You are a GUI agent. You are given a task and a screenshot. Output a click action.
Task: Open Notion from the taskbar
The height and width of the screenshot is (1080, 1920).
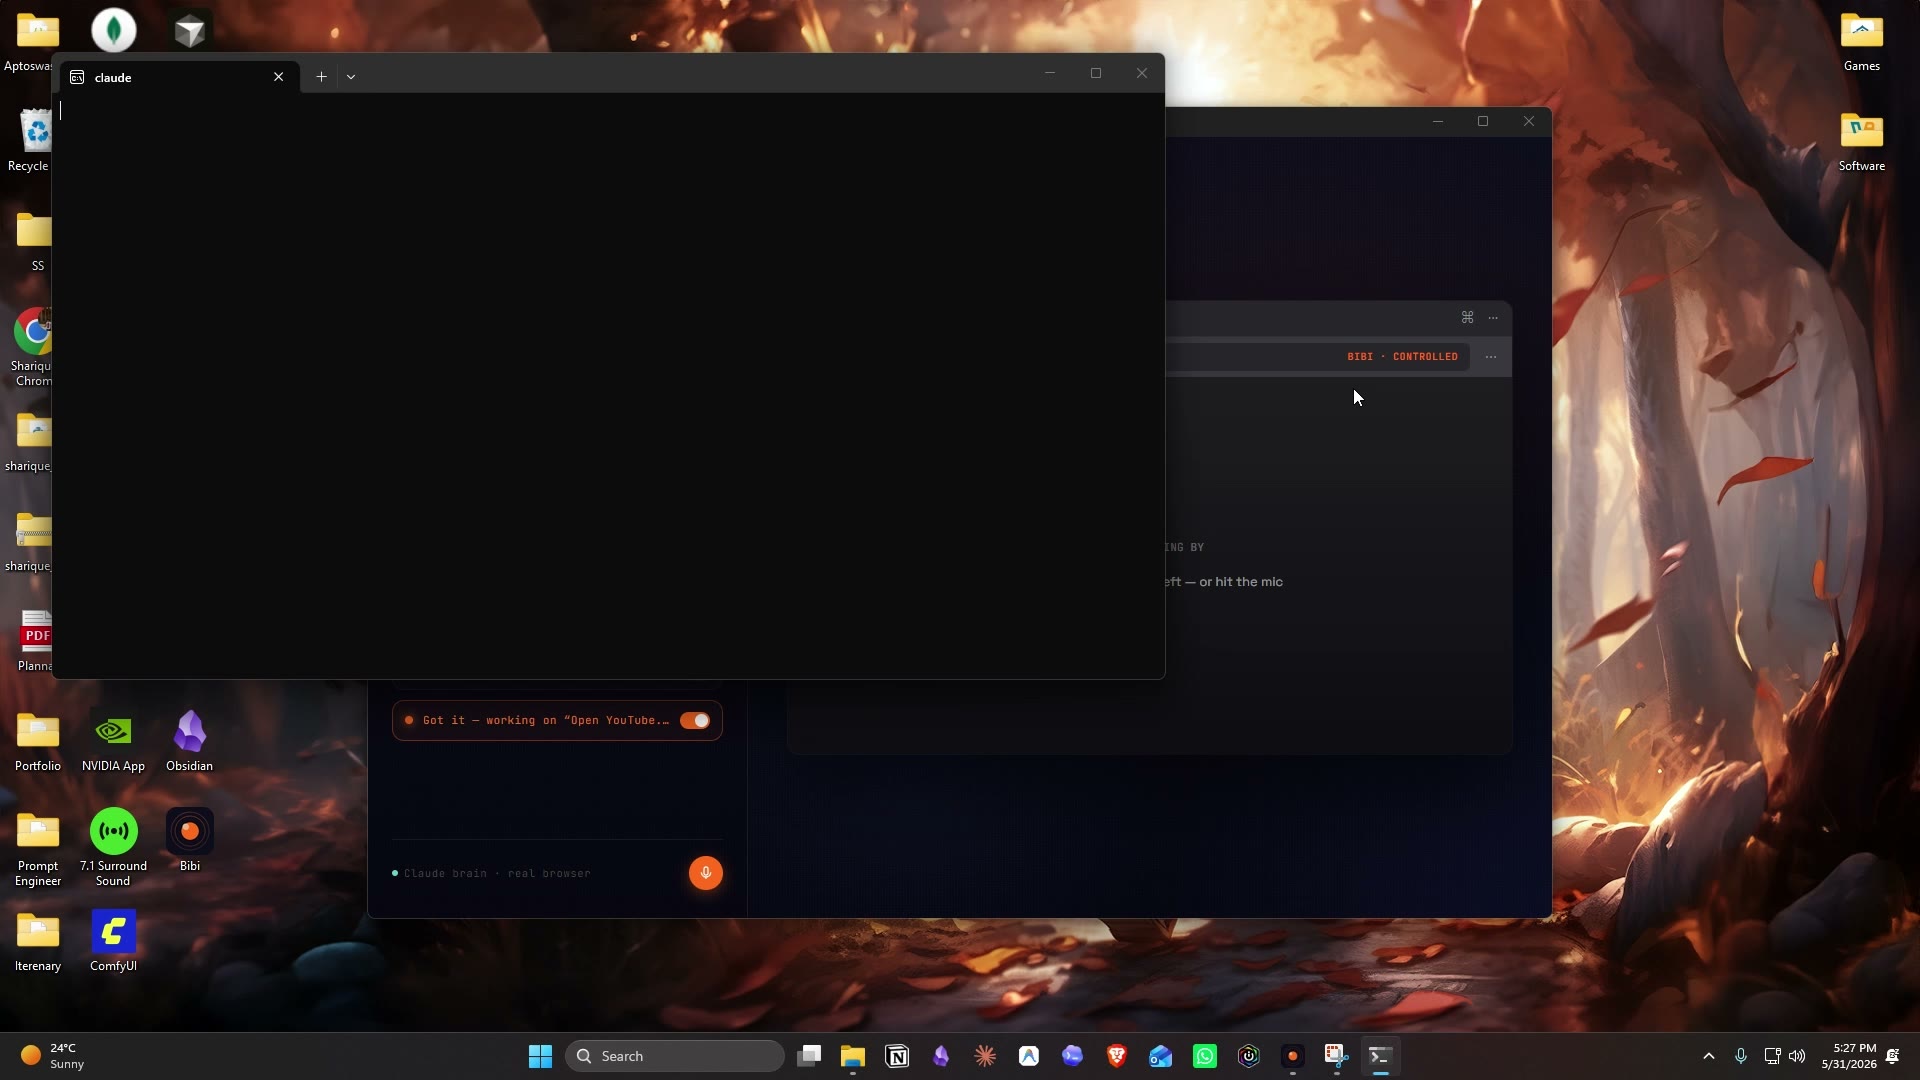897,1056
